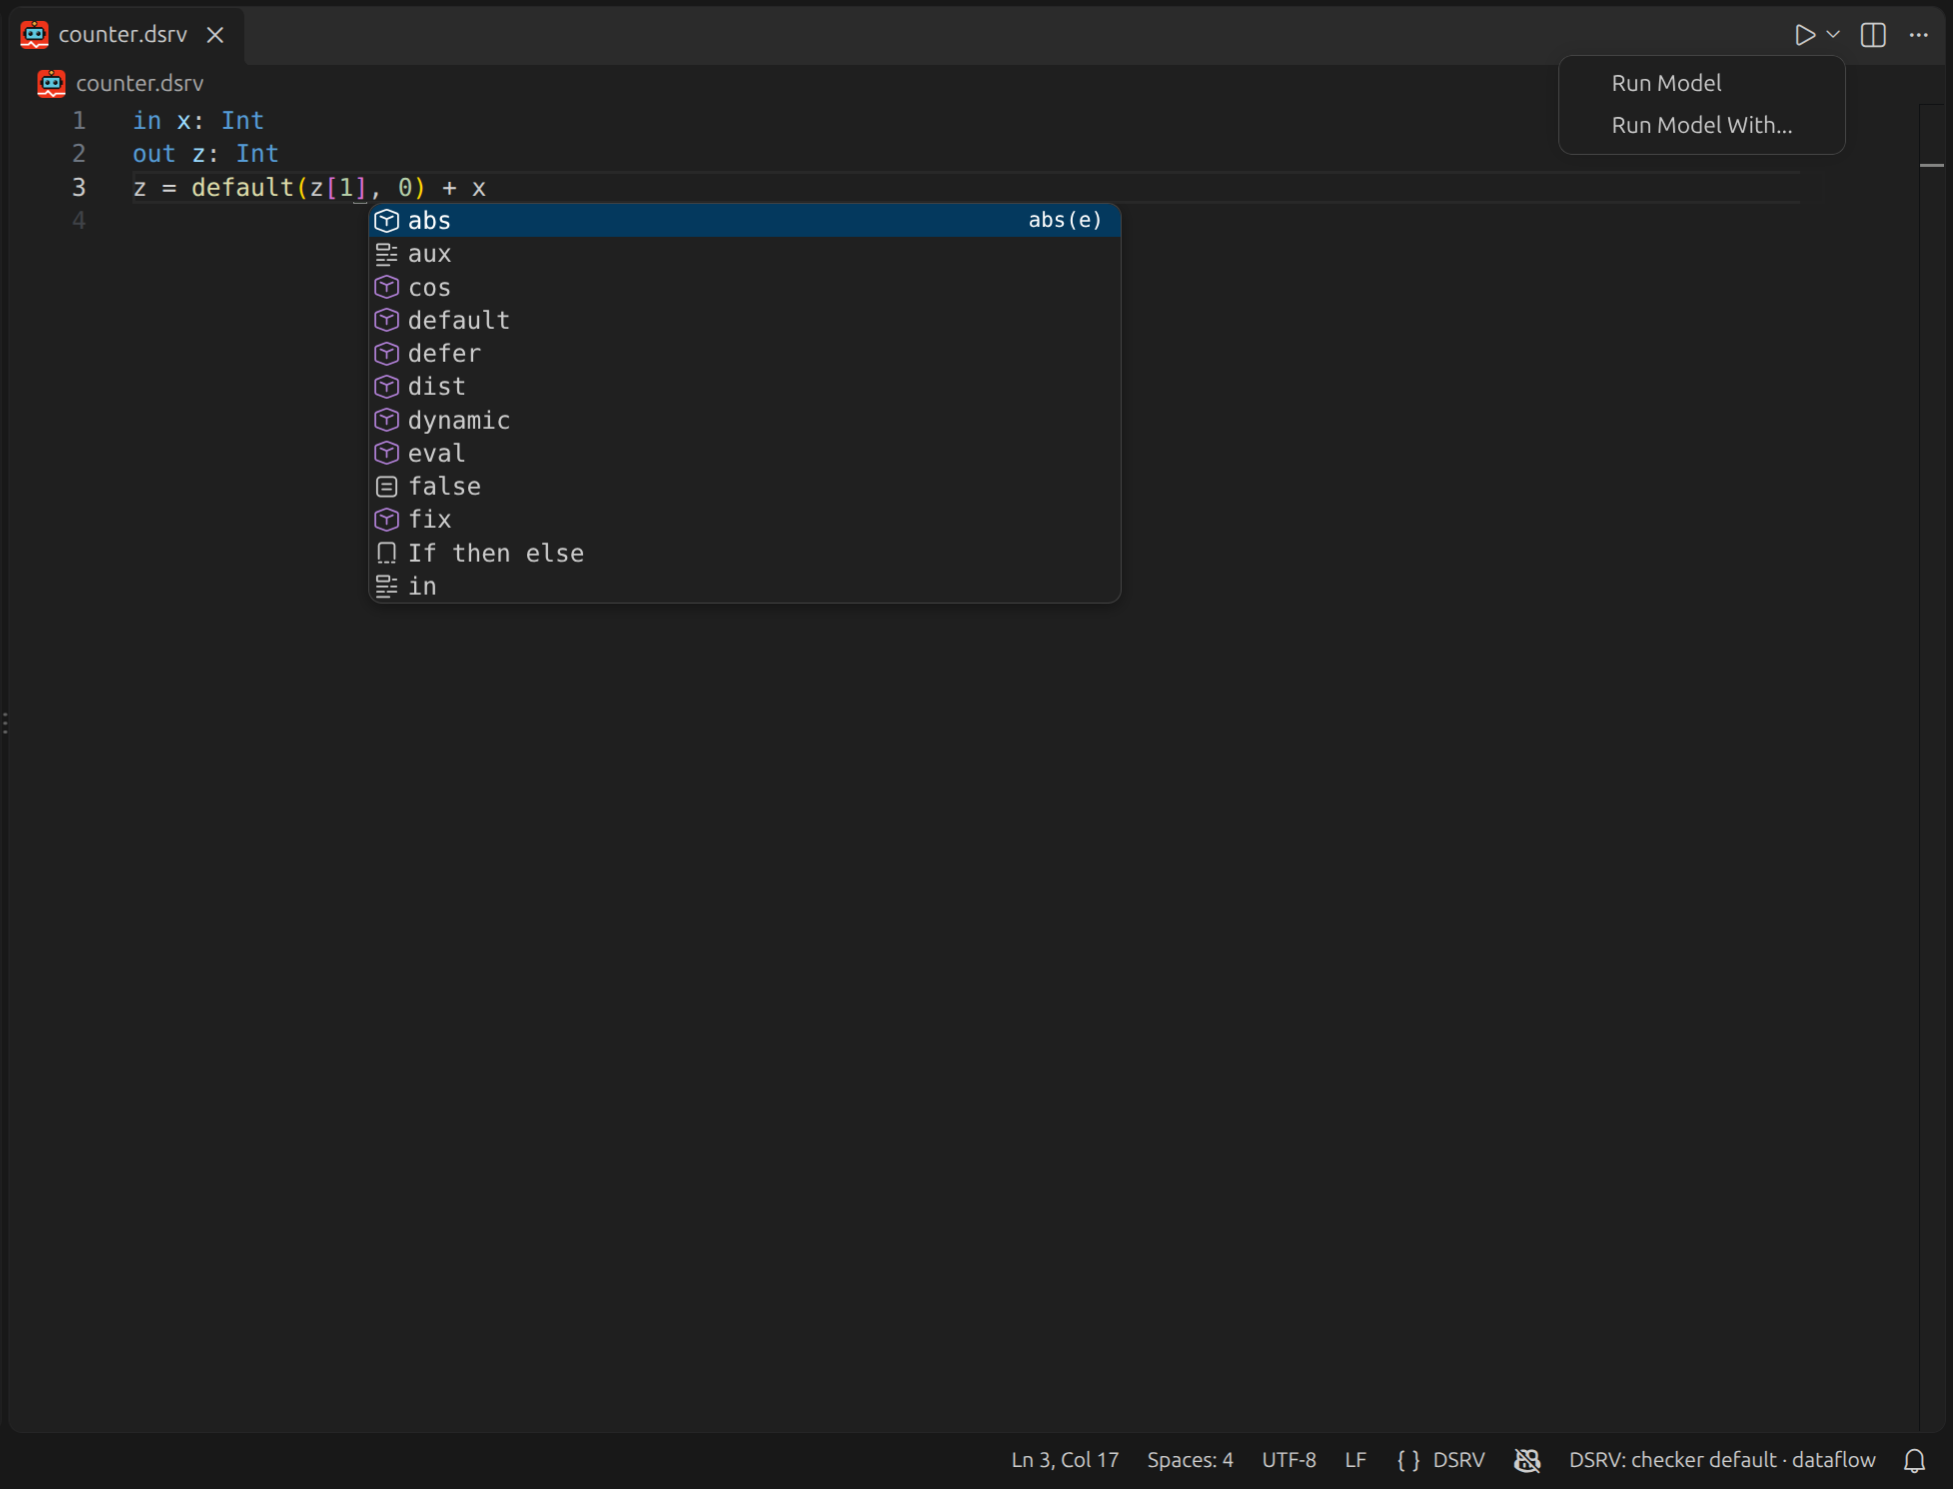Viewport: 1953px width, 1489px height.
Task: Select the eval suggestion
Action: 744,453
